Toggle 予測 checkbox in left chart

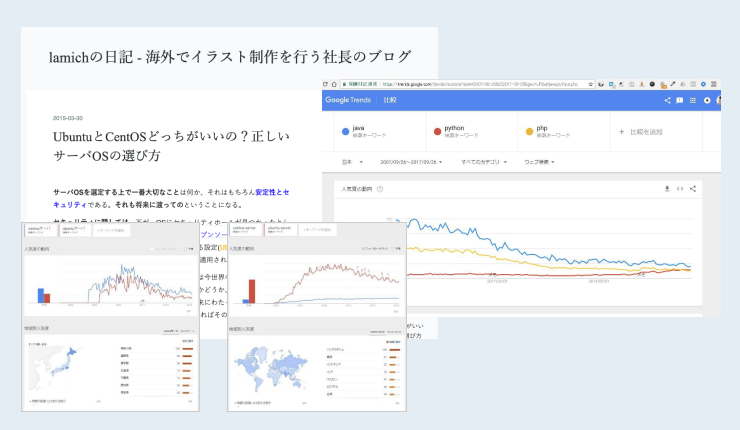[186, 249]
